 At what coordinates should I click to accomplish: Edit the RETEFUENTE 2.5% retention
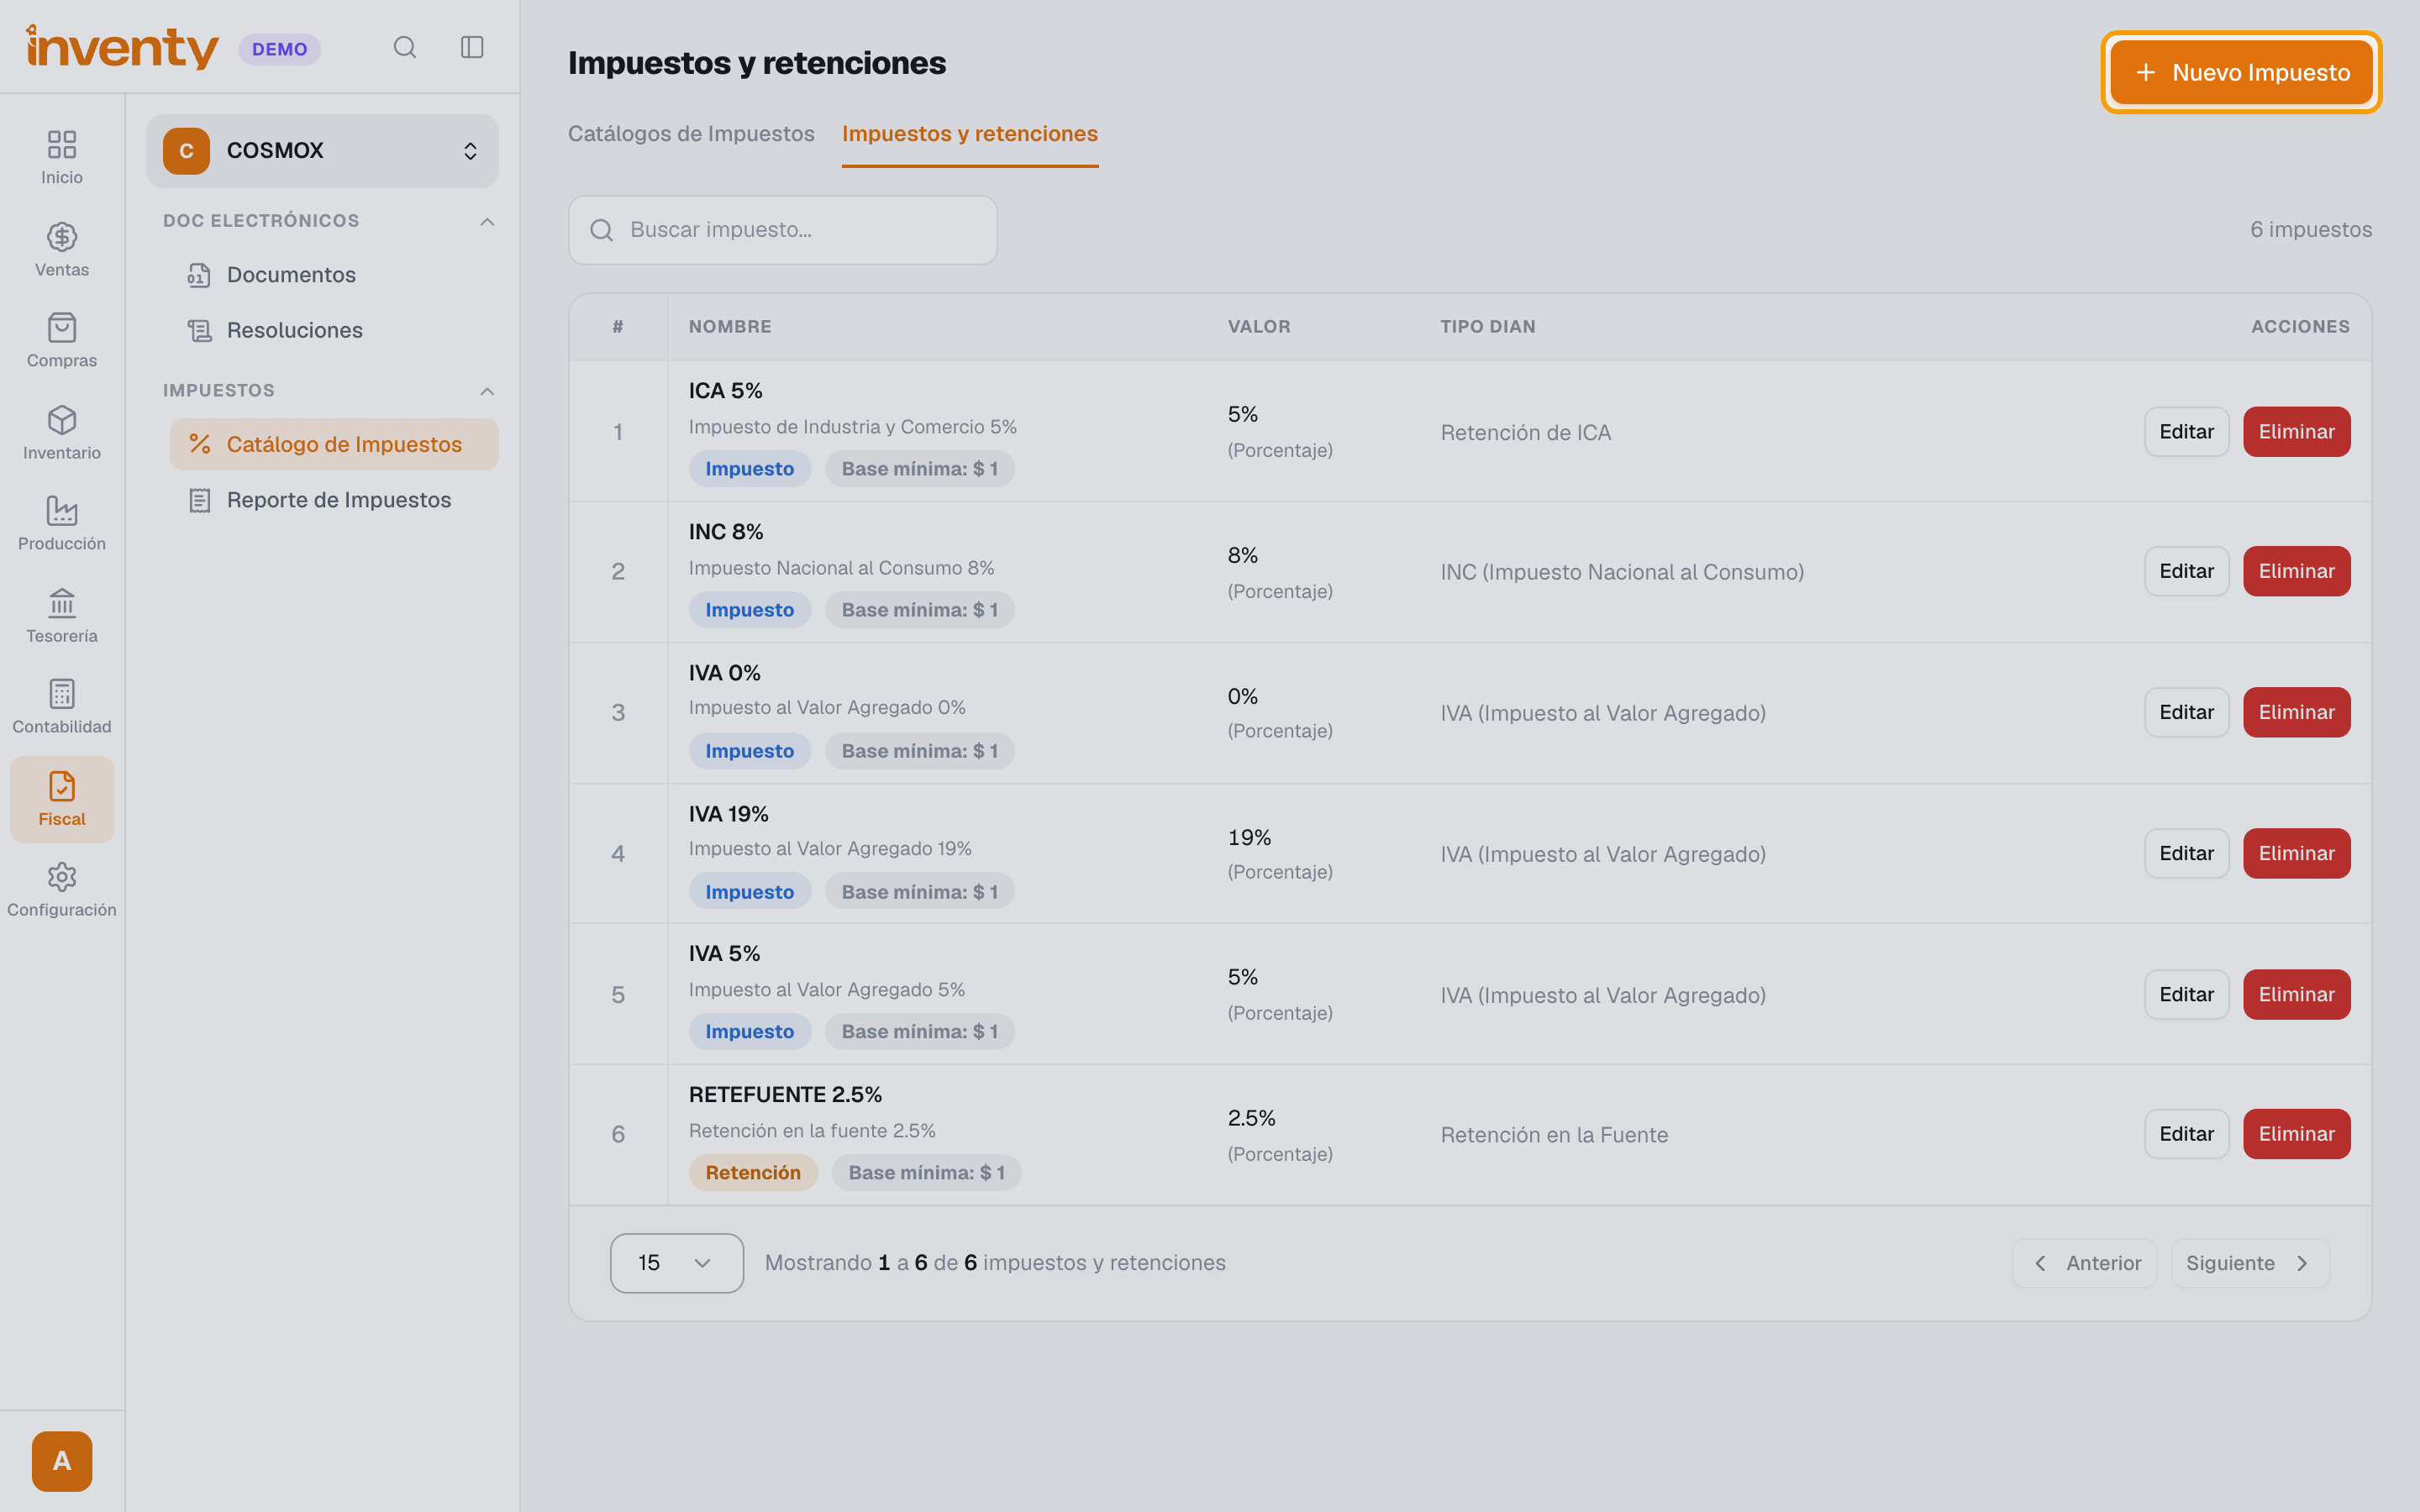coord(2186,1134)
